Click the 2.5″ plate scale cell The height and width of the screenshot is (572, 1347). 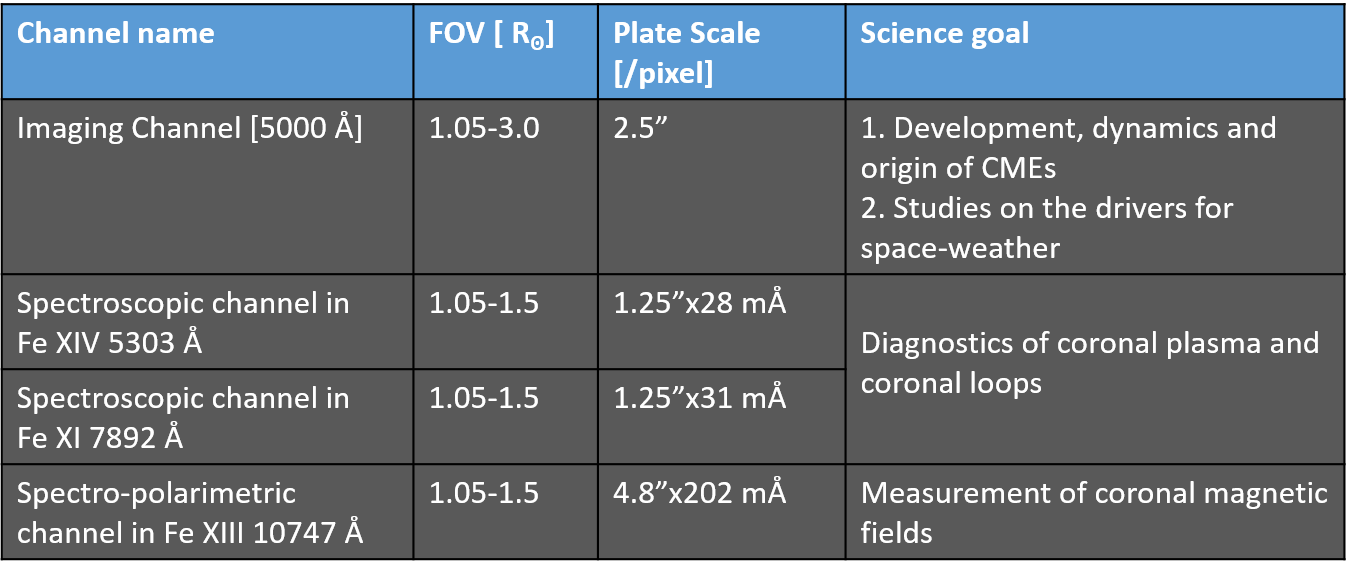tap(722, 186)
